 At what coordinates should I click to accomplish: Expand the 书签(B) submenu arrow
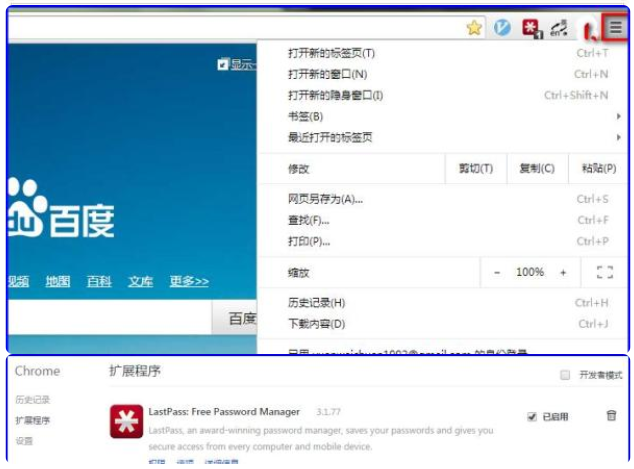pyautogui.click(x=618, y=116)
